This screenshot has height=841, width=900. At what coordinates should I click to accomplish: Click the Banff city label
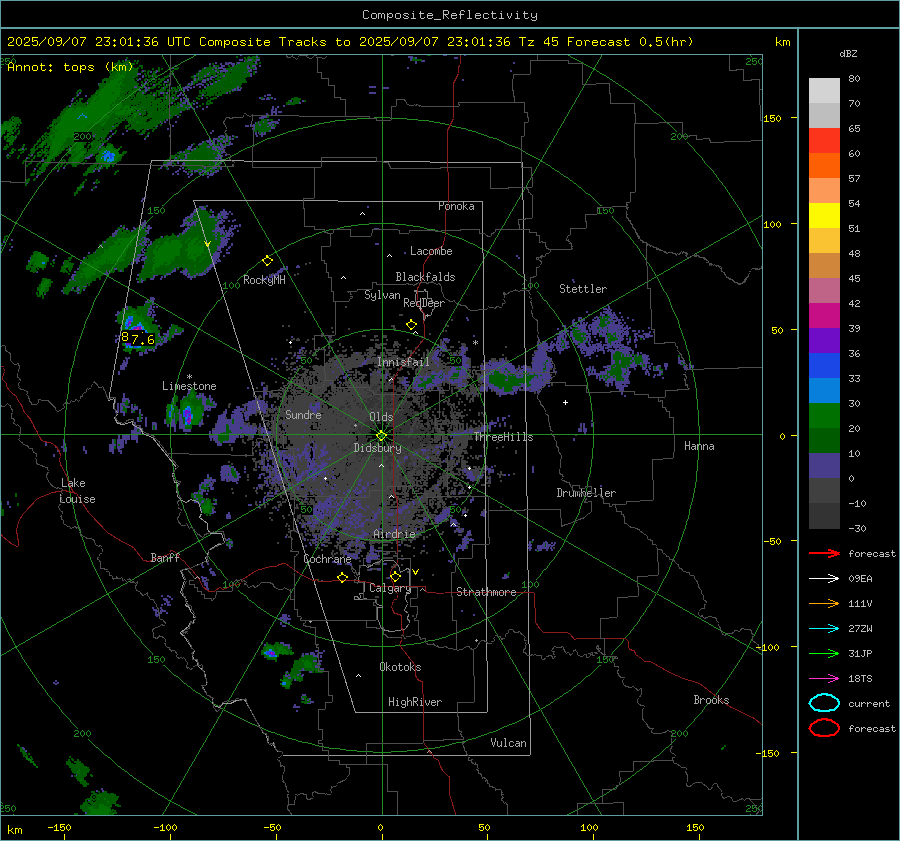tap(165, 558)
